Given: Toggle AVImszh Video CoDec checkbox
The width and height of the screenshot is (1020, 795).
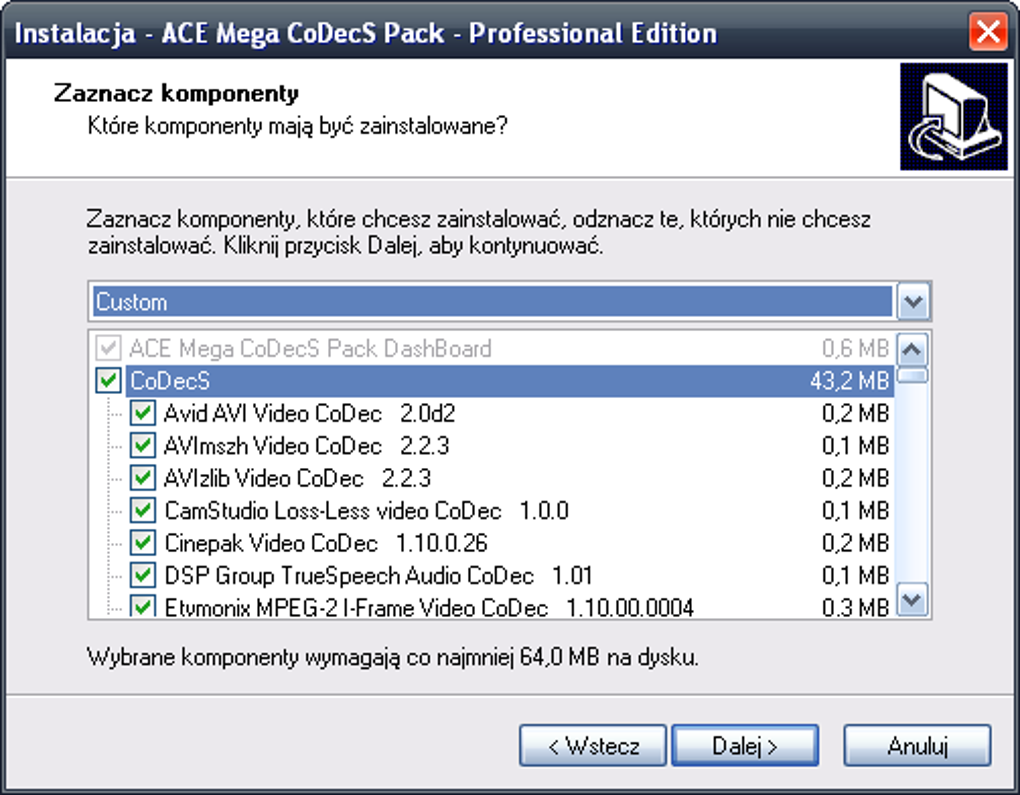Looking at the screenshot, I should tap(144, 445).
